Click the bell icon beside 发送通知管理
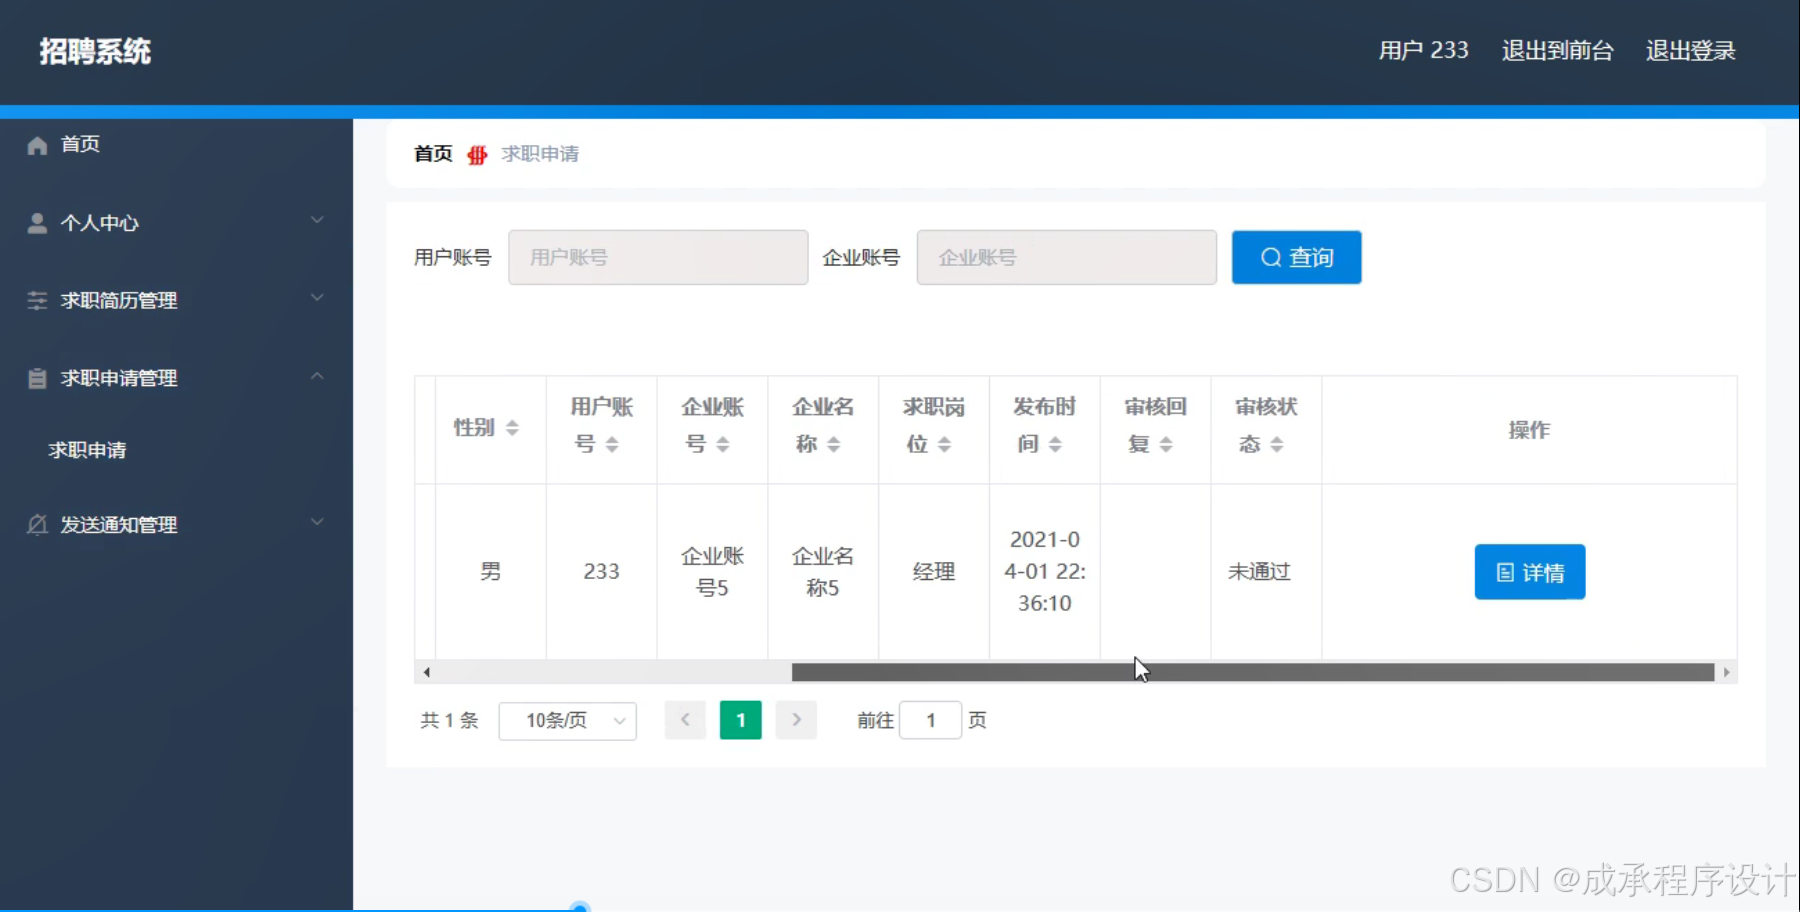Image resolution: width=1800 pixels, height=912 pixels. [x=37, y=524]
